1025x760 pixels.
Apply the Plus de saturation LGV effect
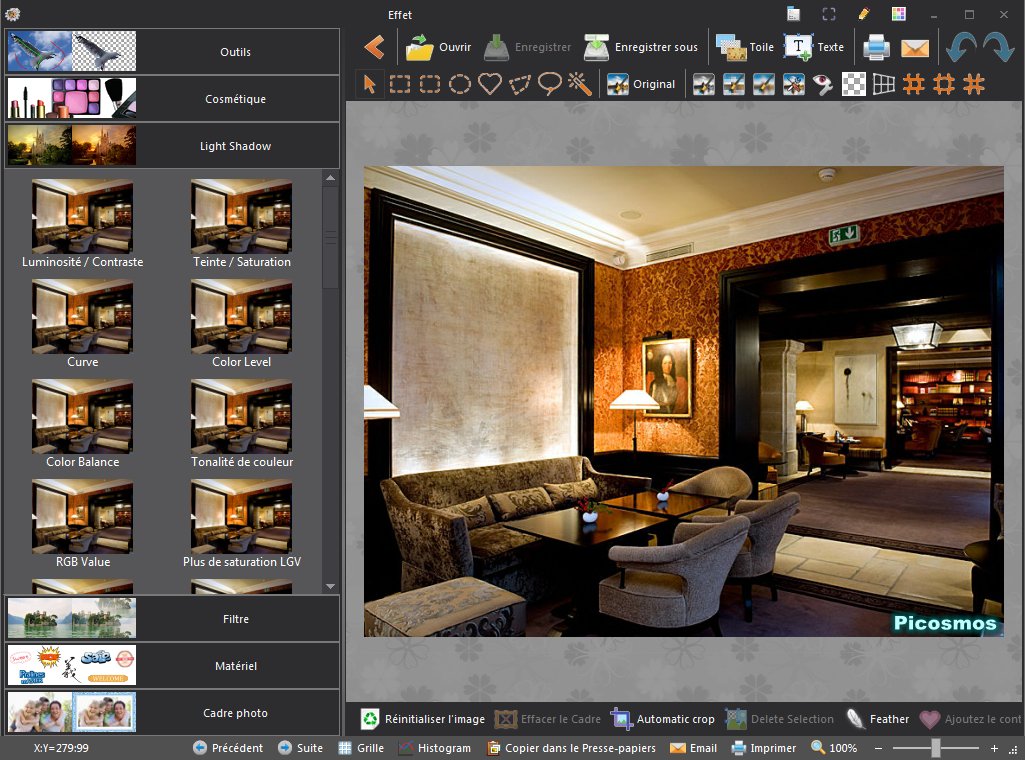click(x=242, y=524)
